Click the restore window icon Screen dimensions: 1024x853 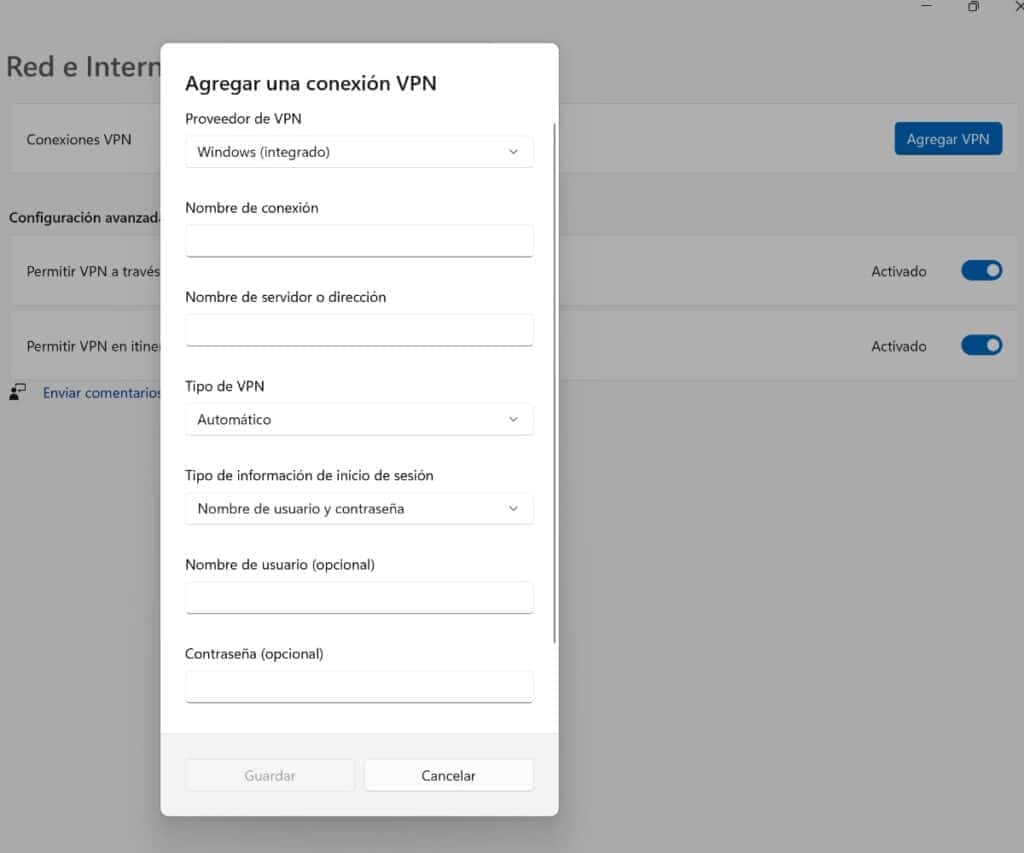click(973, 7)
